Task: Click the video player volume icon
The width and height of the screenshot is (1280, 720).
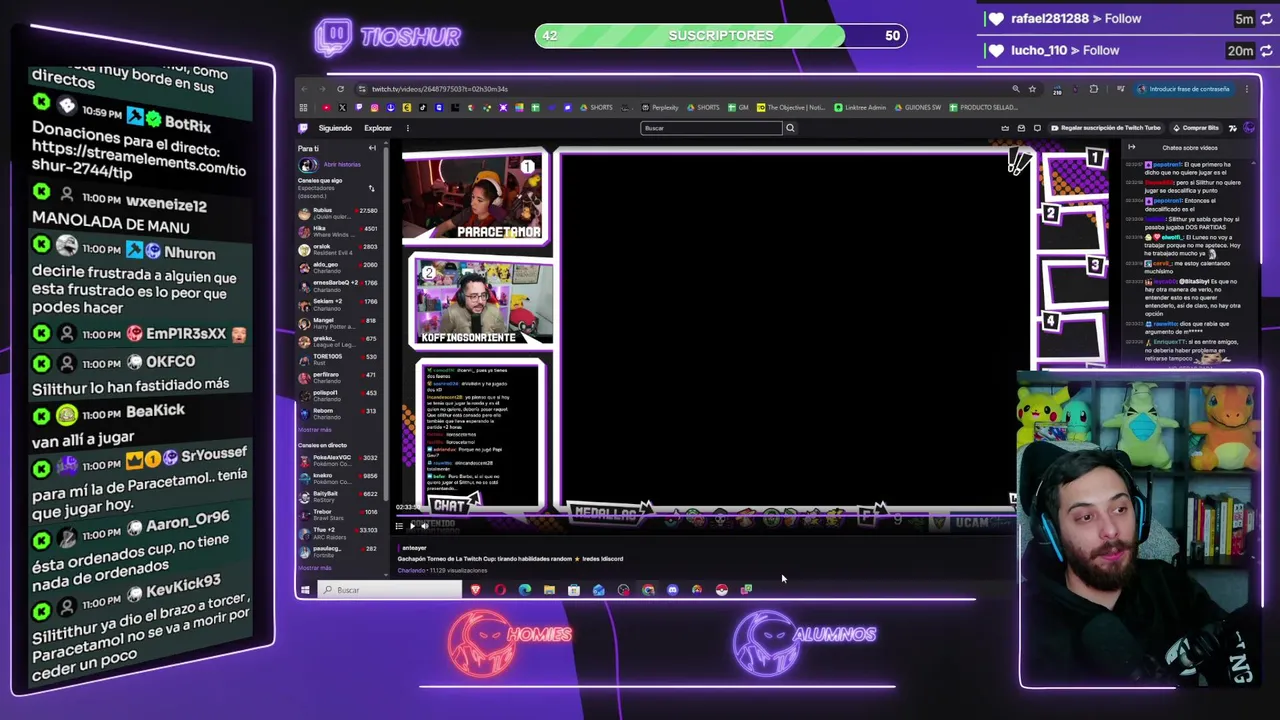Action: tap(425, 526)
